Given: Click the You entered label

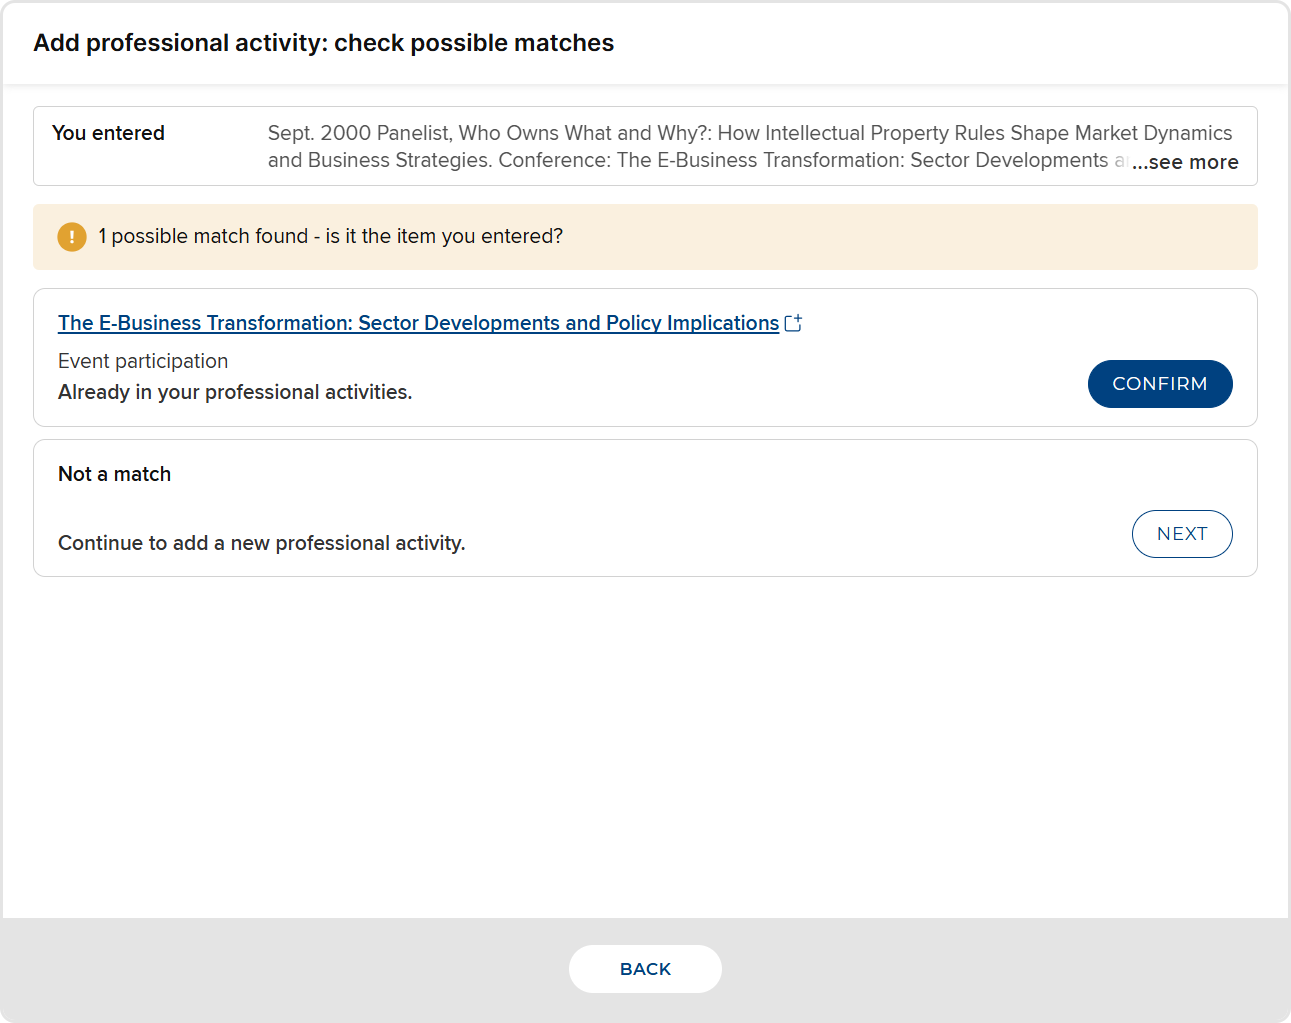Looking at the screenshot, I should 108,133.
